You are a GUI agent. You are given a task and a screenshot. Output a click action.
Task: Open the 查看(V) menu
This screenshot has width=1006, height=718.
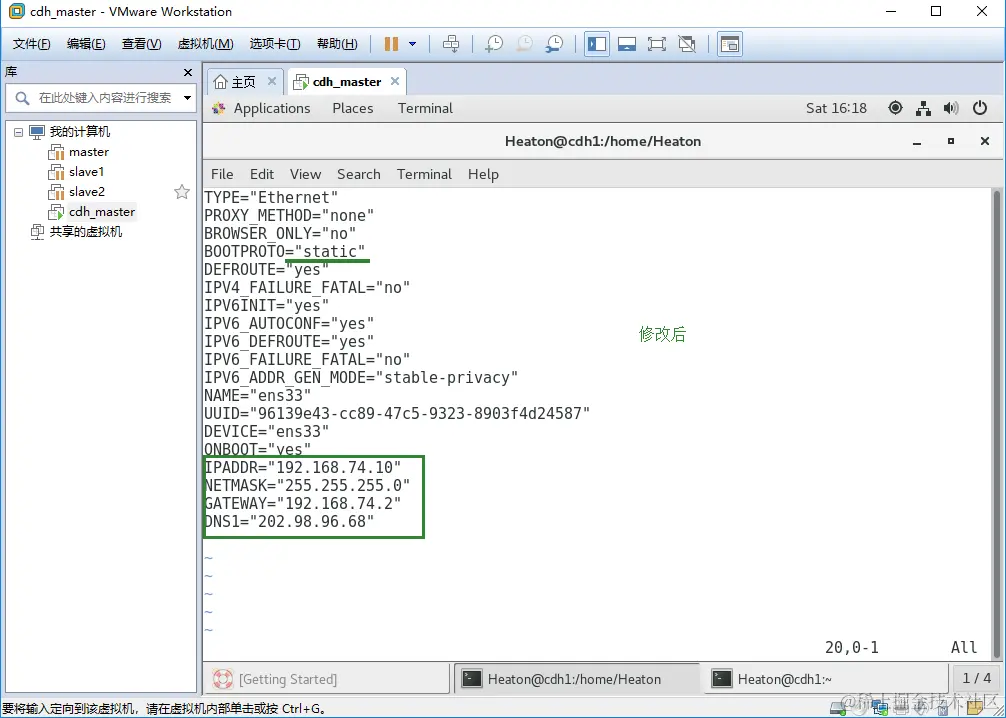coord(141,44)
